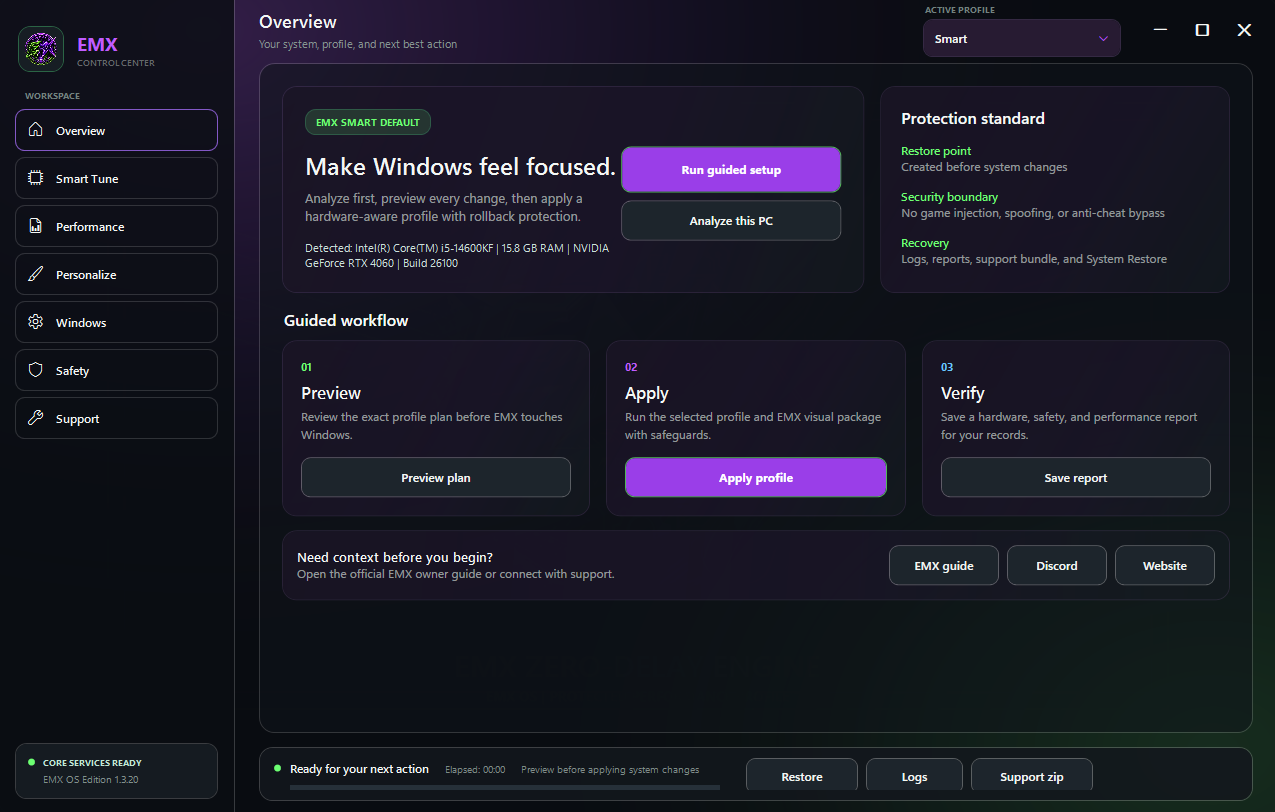Expand the profile dropdown chevron arrow

tap(1103, 39)
